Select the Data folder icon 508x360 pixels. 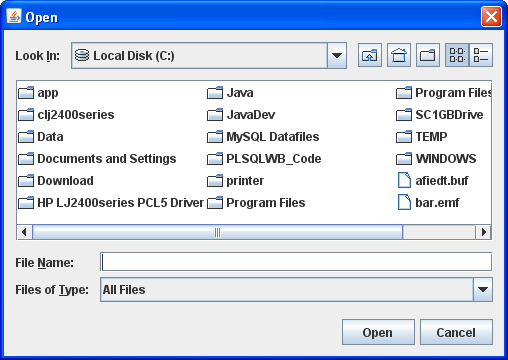[x=26, y=137]
